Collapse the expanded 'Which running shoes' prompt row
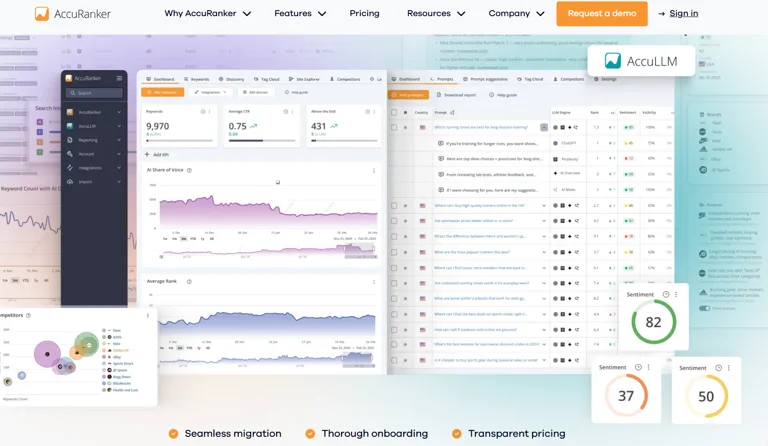This screenshot has width=768, height=446. (x=544, y=127)
